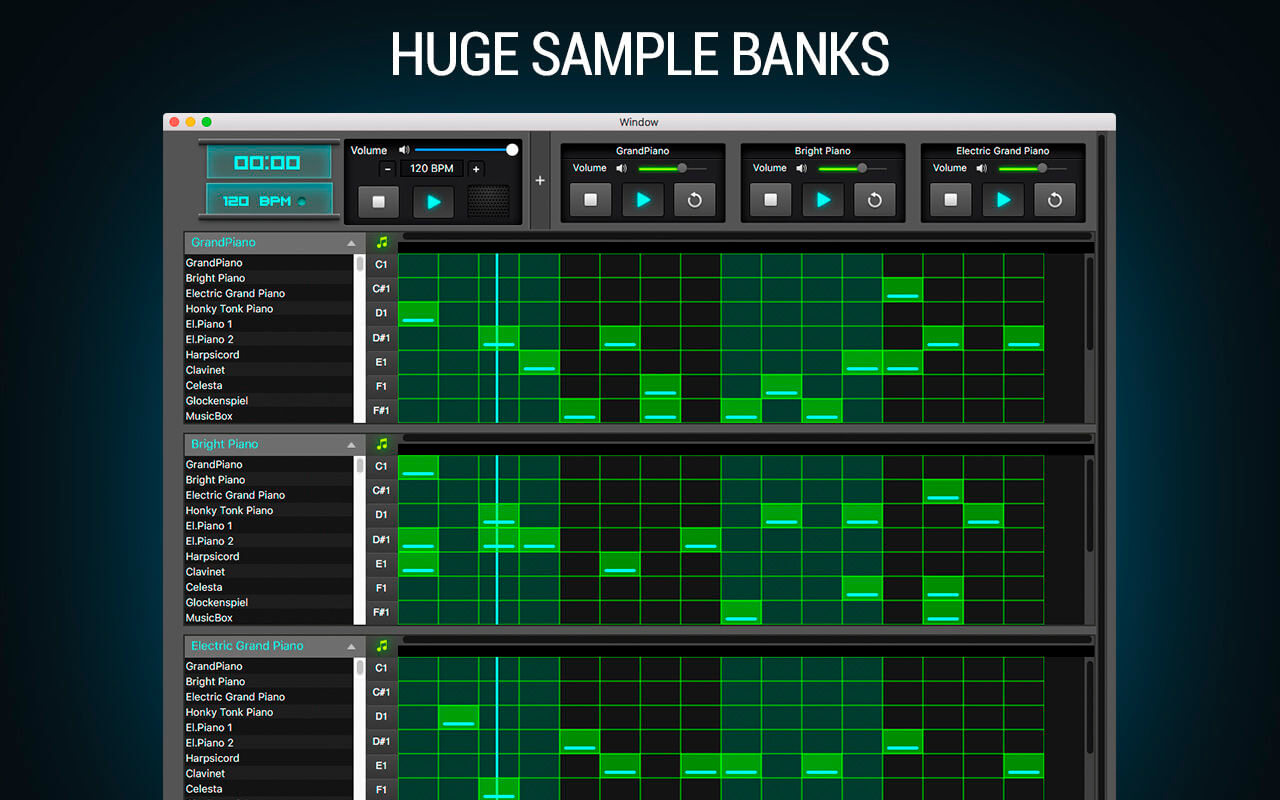Toggle the D1 note in first GrandPiano grid column

(418, 314)
